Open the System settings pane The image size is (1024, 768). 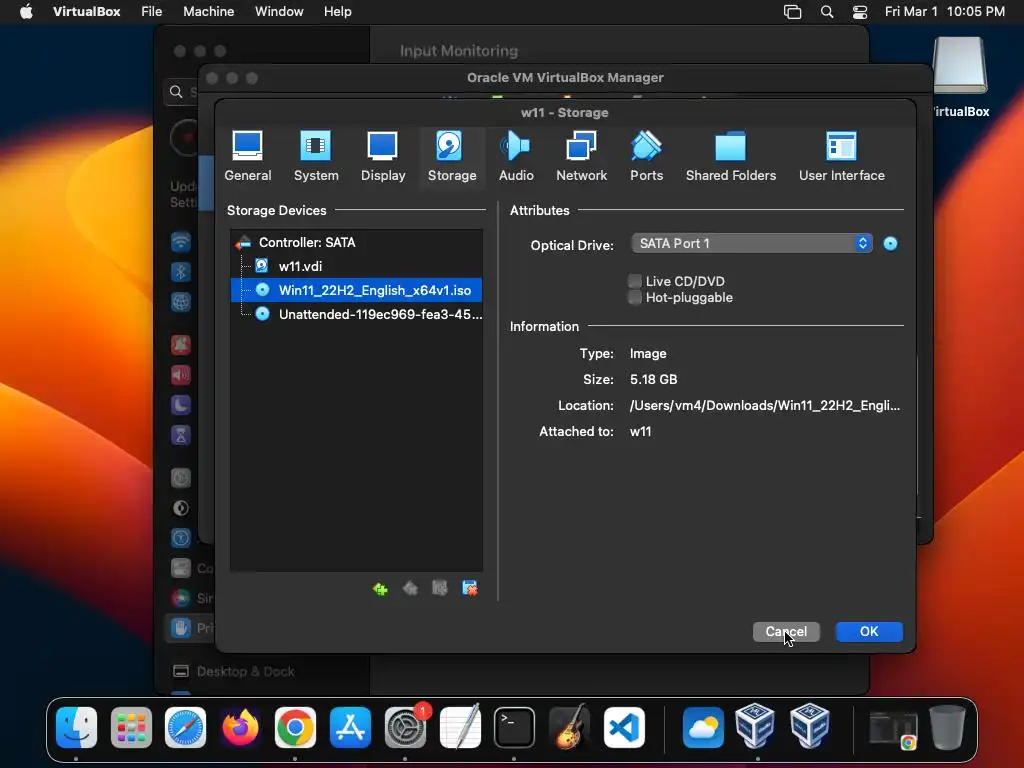tap(316, 157)
